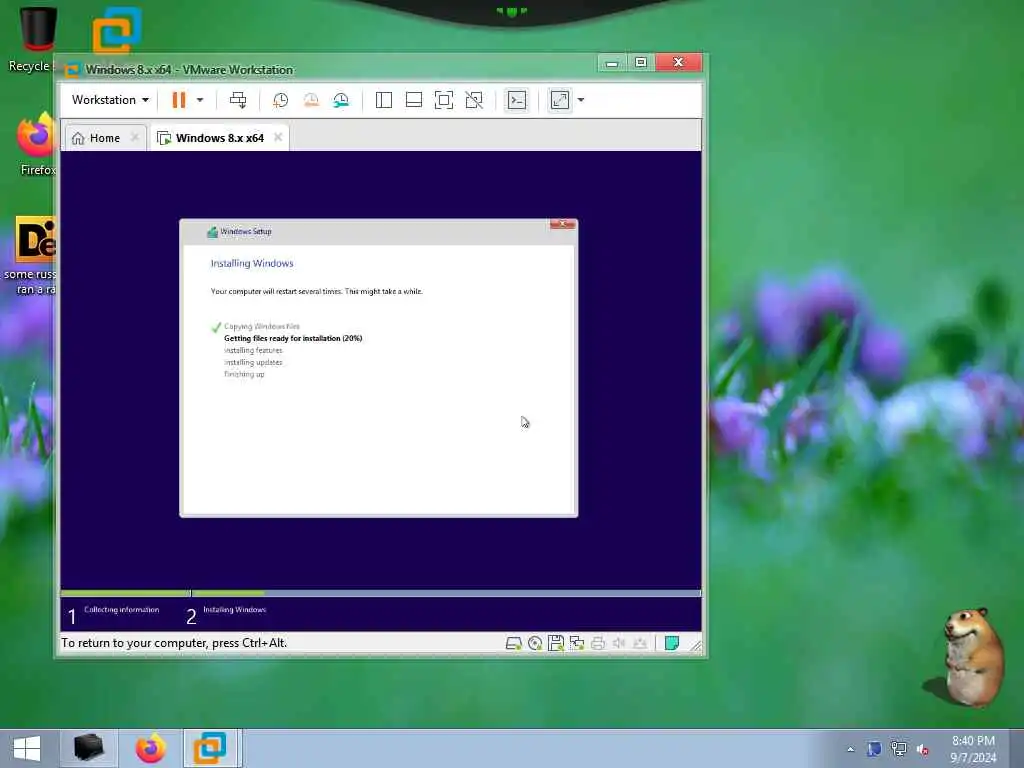
Task: Close the Windows Setup dialog
Action: point(562,224)
